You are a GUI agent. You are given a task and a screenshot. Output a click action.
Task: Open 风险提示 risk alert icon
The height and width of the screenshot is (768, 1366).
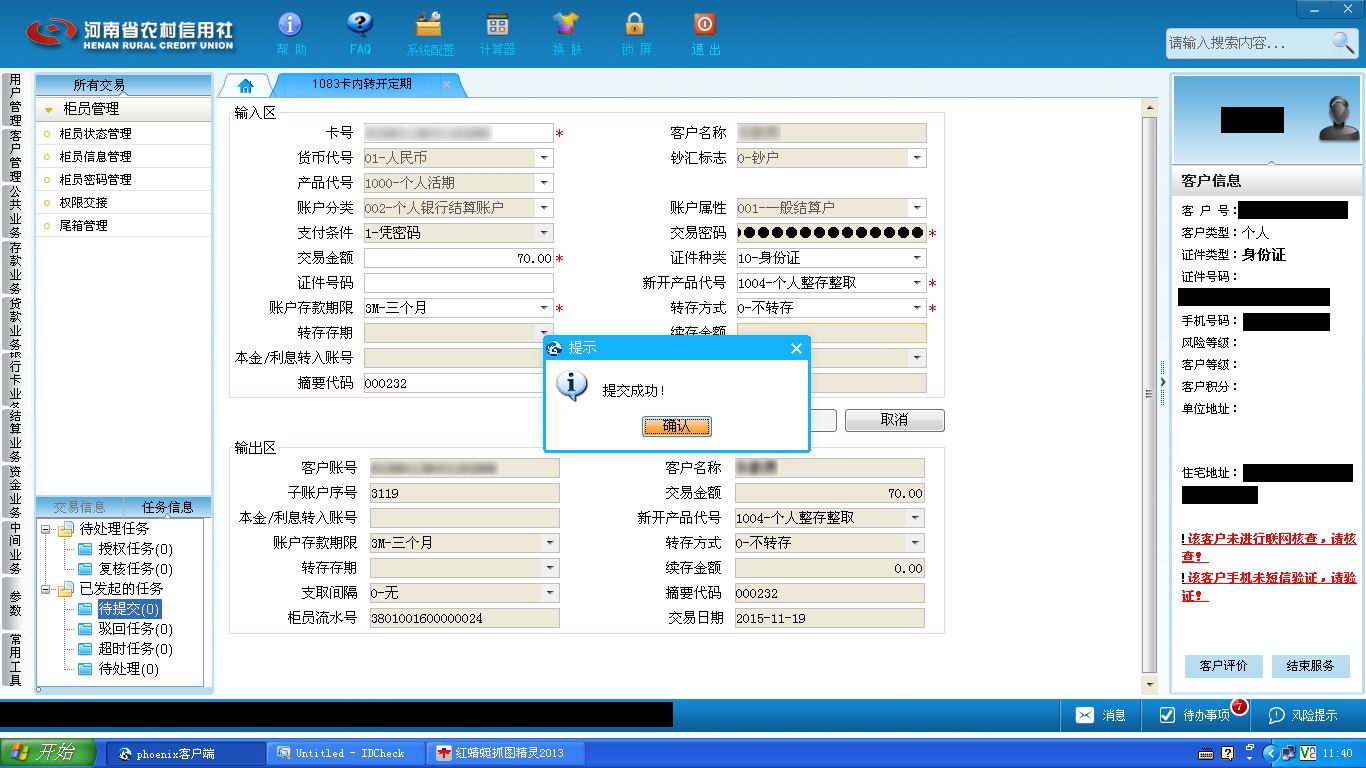[x=1277, y=715]
